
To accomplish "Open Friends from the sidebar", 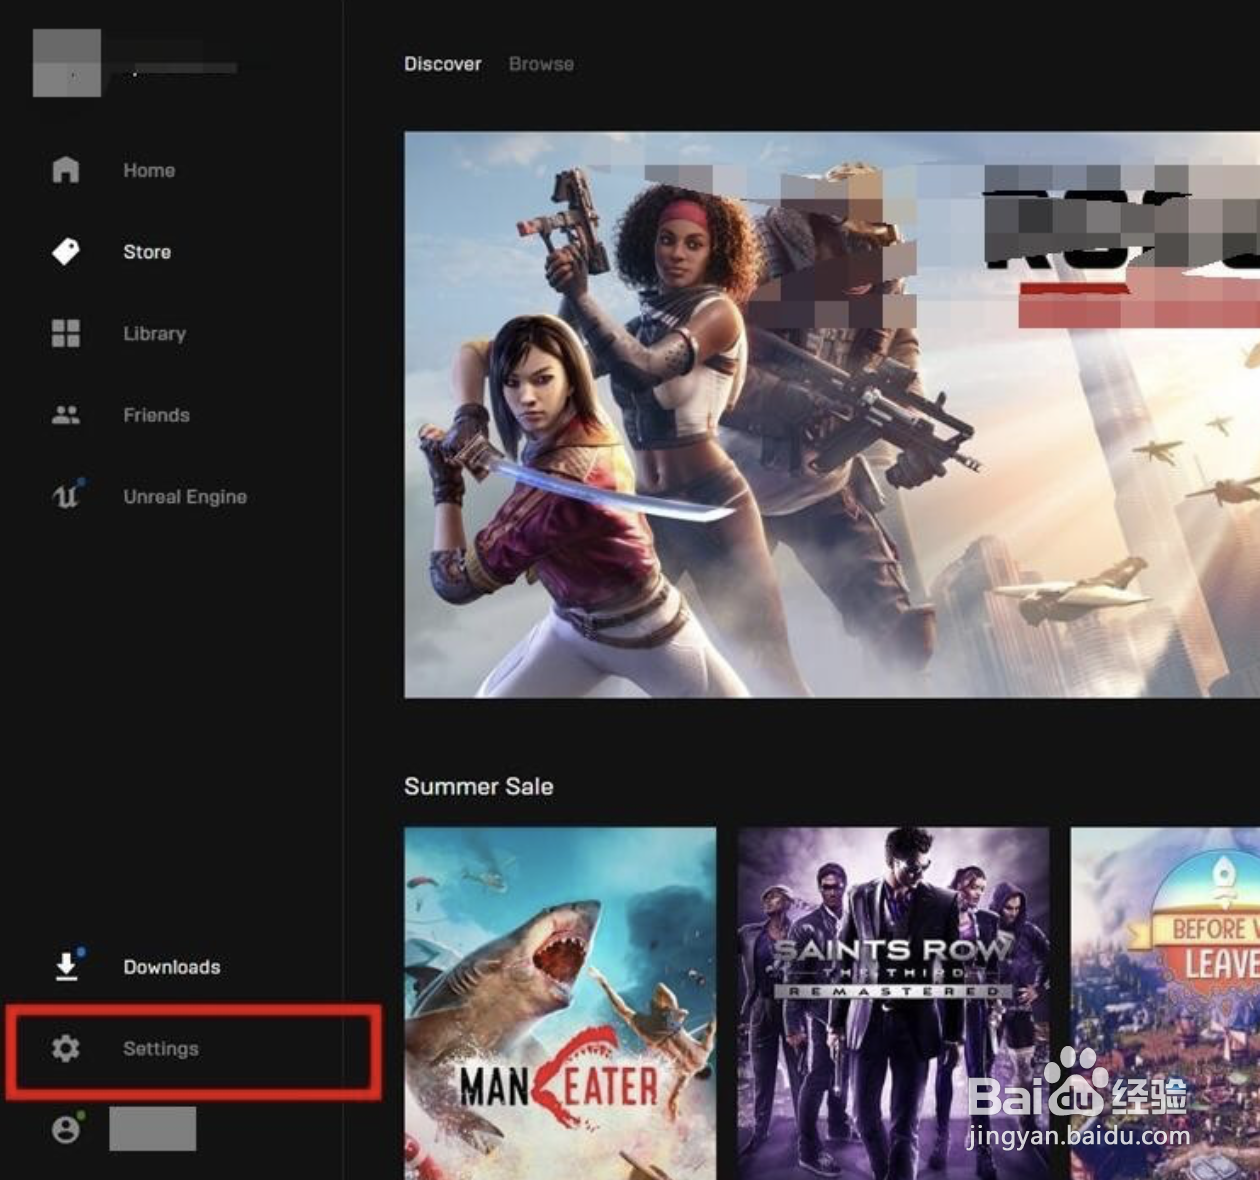I will click(x=156, y=415).
